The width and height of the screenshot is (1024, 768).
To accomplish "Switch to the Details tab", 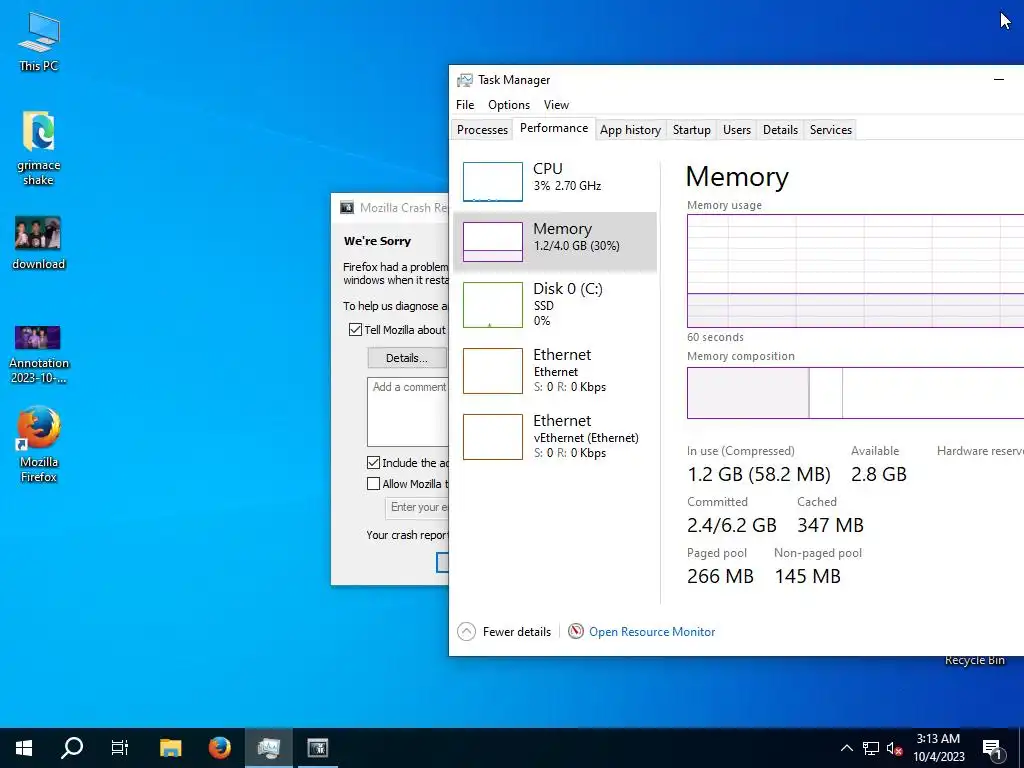I will [780, 129].
